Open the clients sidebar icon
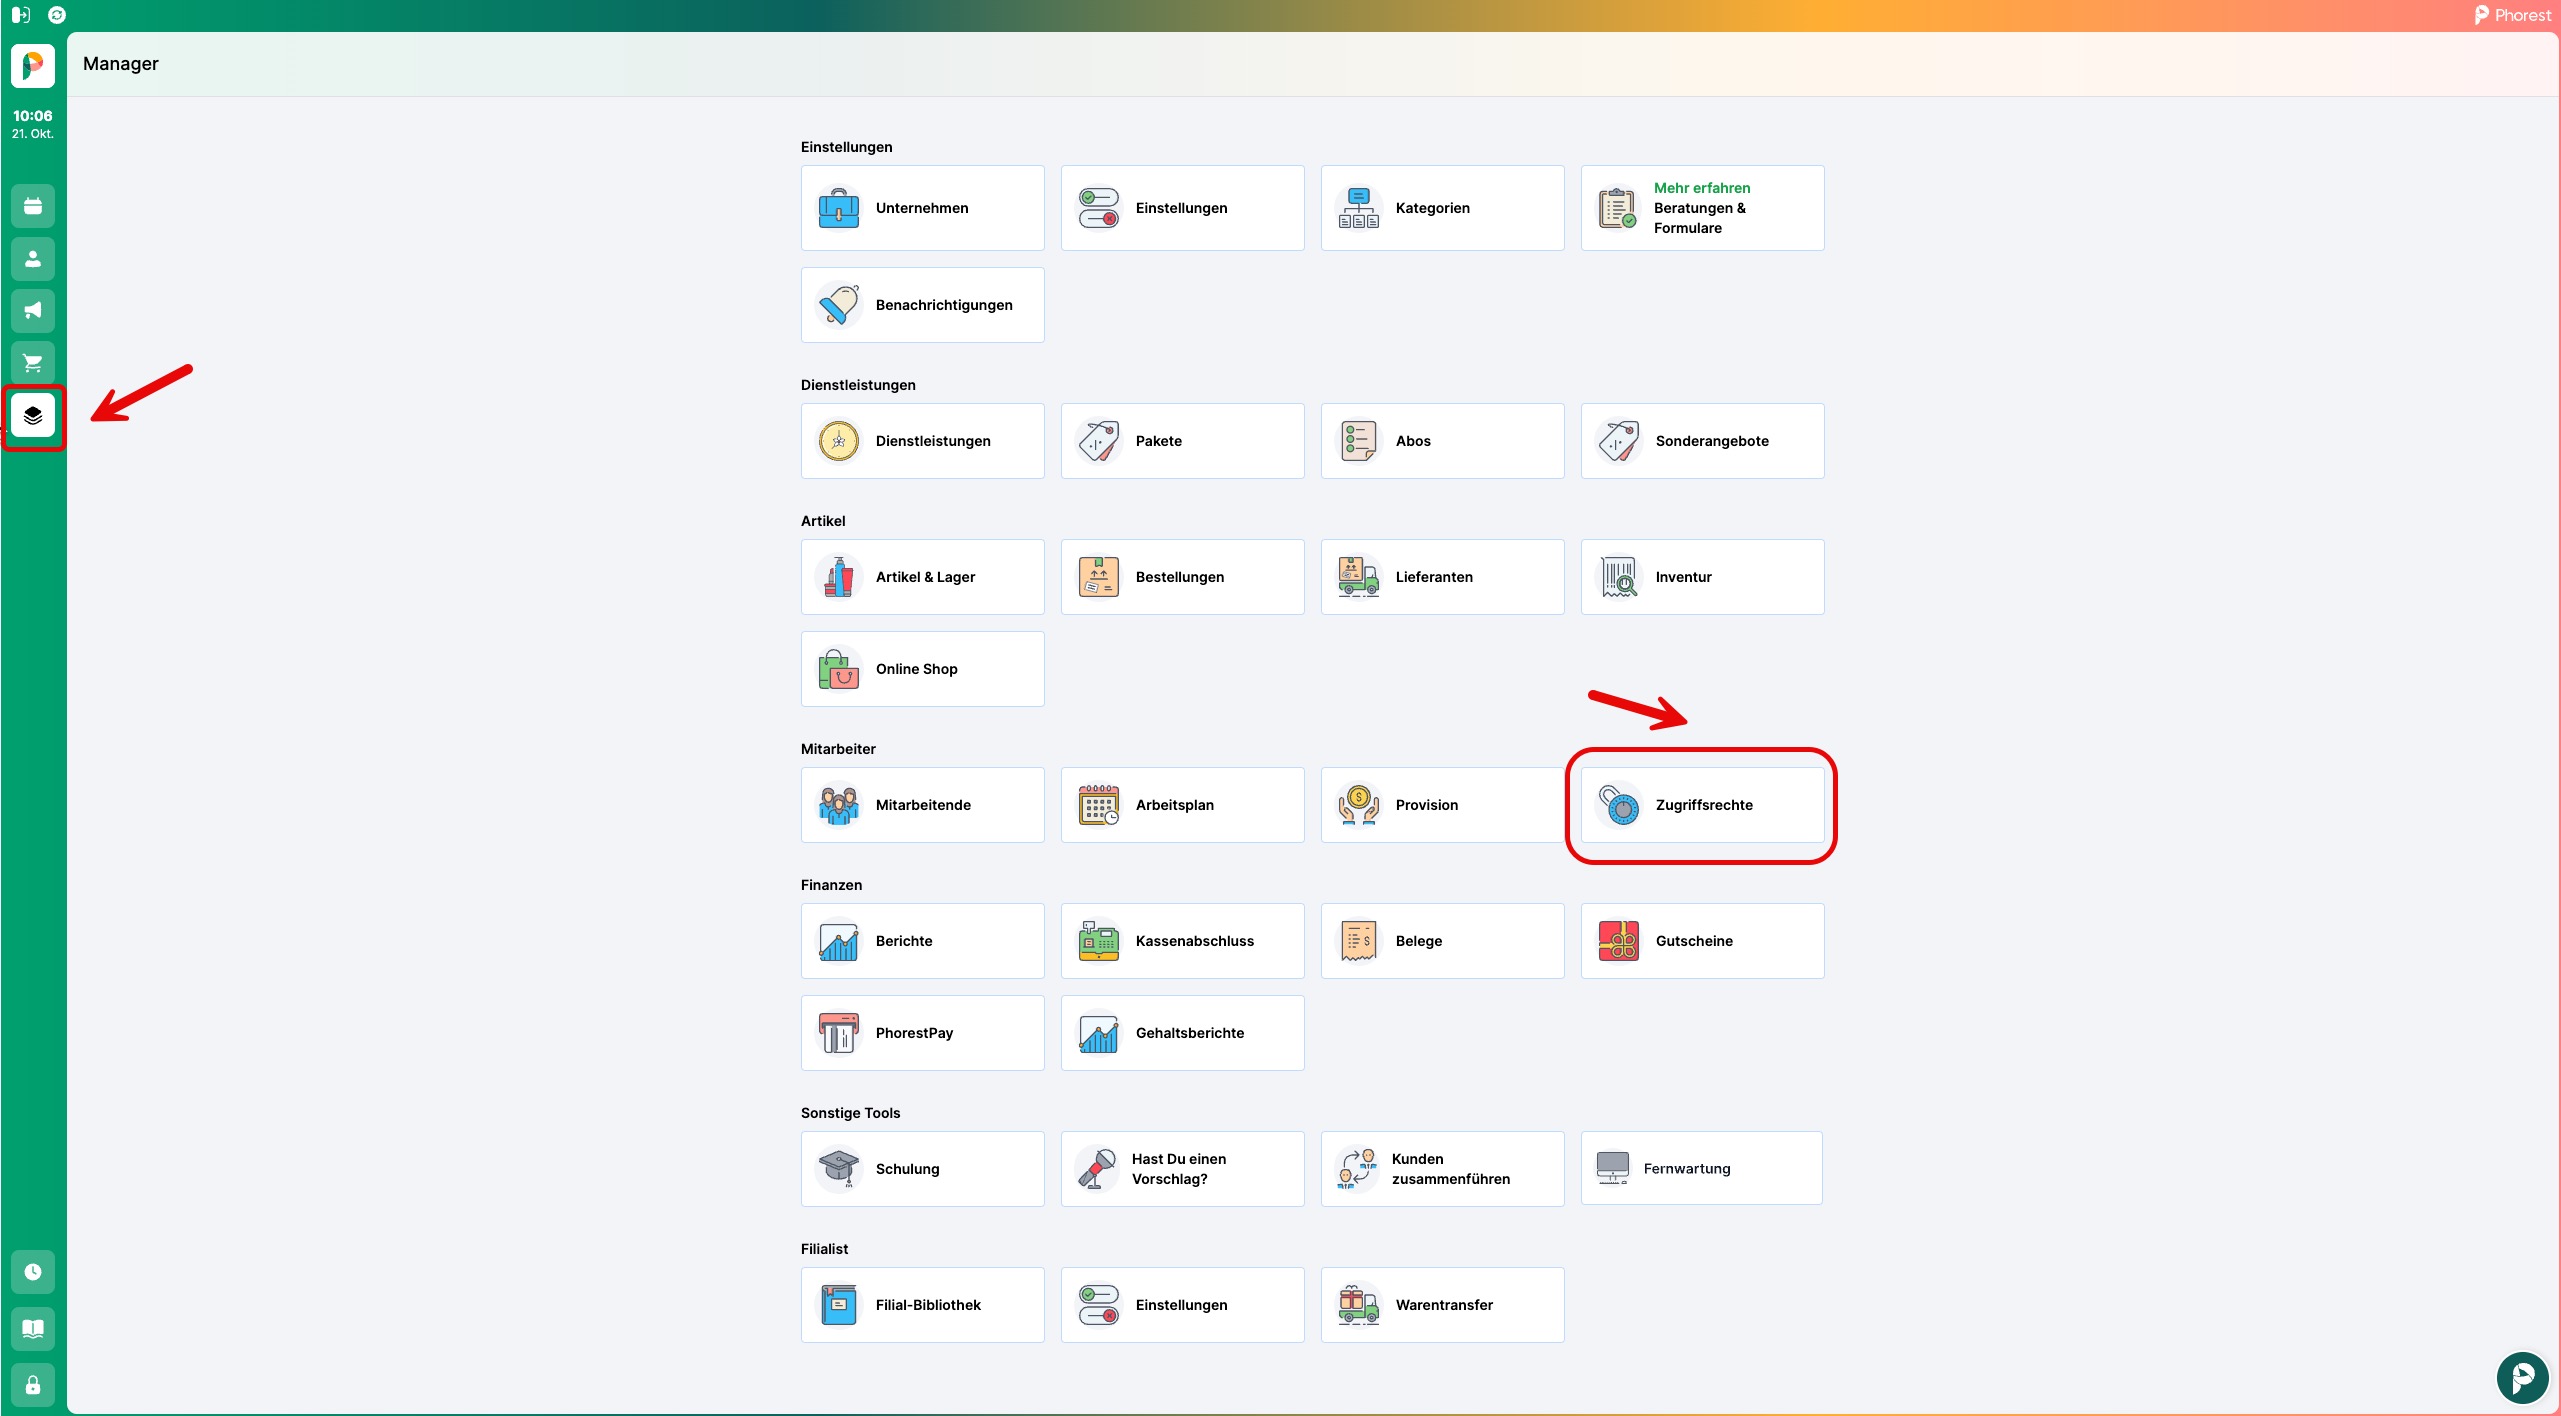2561x1416 pixels. click(x=33, y=259)
